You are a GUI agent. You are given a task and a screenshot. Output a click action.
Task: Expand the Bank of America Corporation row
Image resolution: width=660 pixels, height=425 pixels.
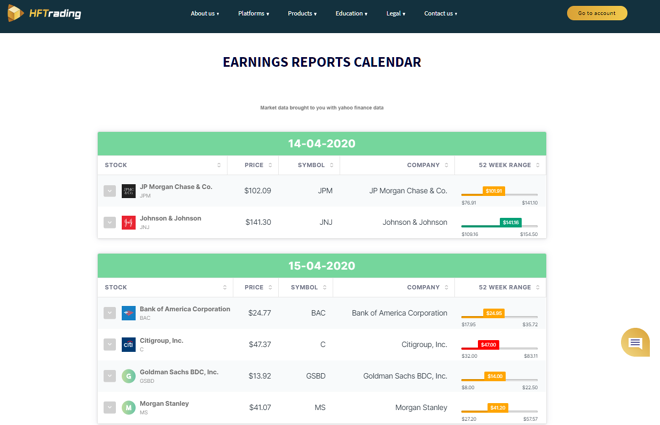click(x=109, y=313)
